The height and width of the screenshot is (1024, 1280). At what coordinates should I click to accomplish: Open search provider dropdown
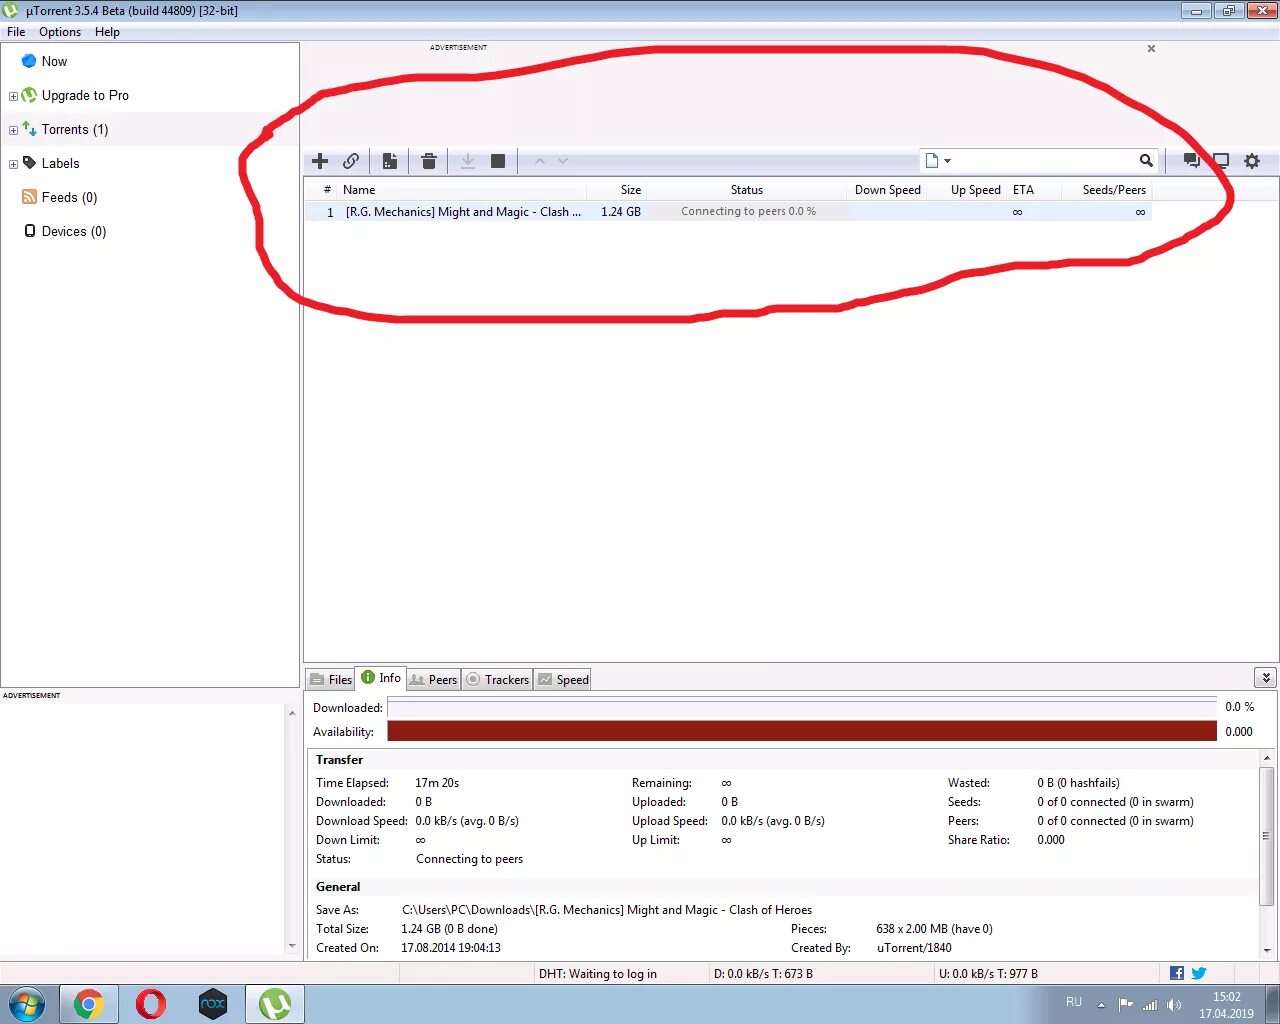[938, 161]
